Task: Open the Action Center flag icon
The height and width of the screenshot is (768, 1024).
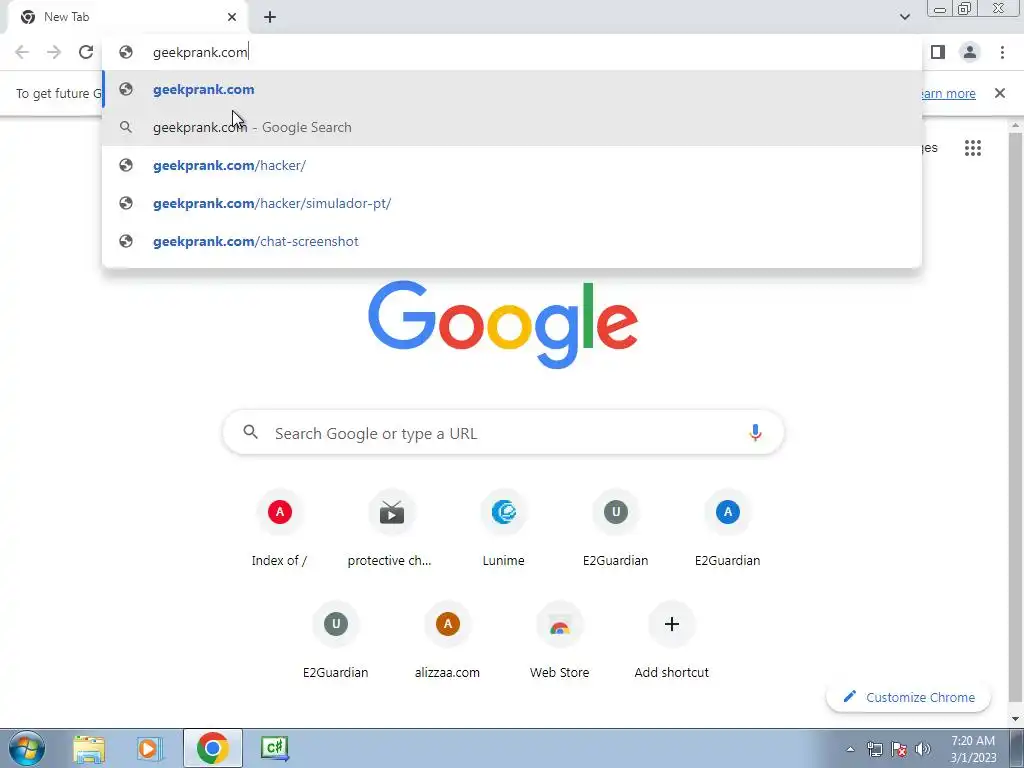Action: pyautogui.click(x=899, y=749)
